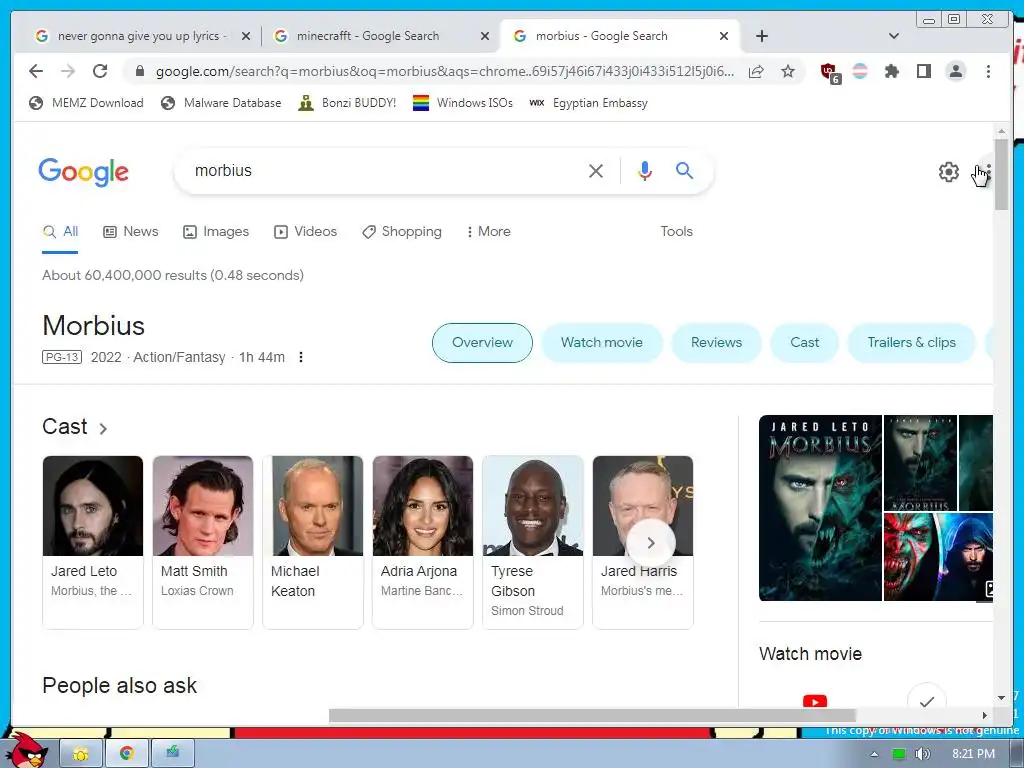Select the Shopping search filter
Image resolution: width=1024 pixels, height=768 pixels.
pos(402,232)
